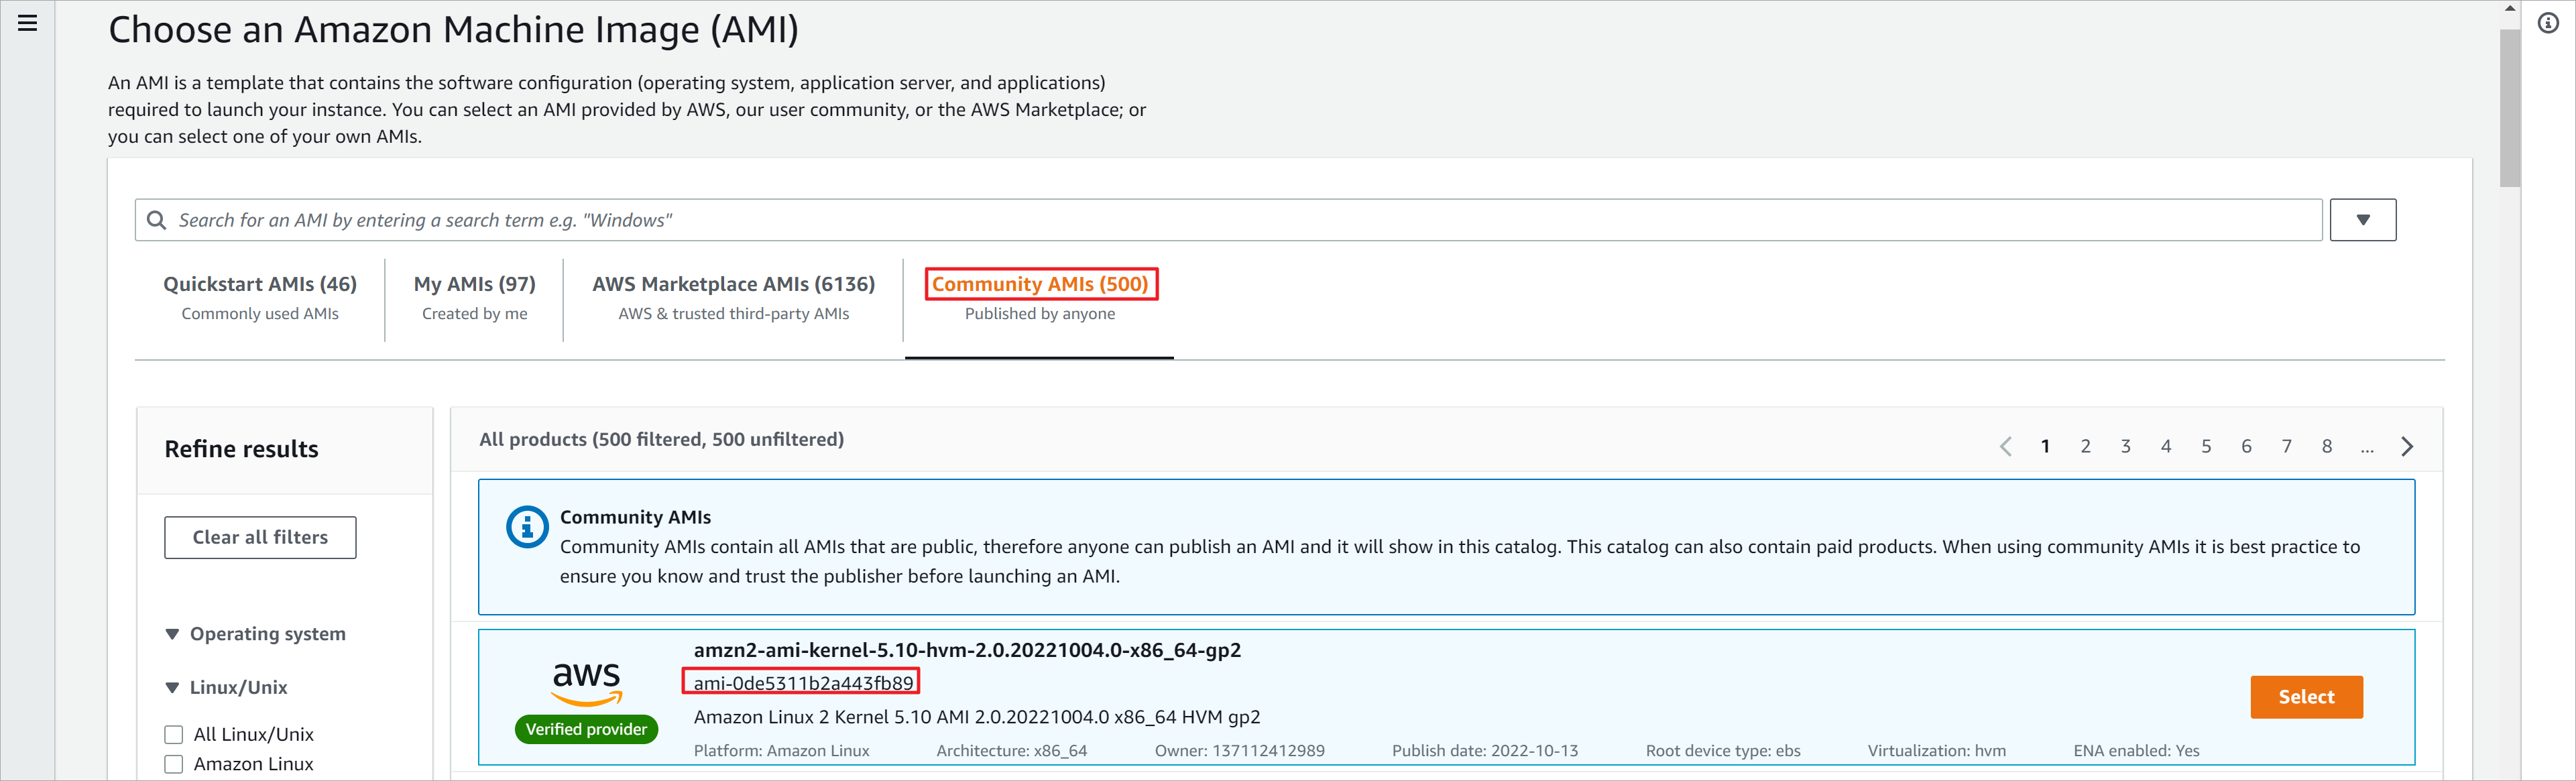Click the info panel icon at top right
The image size is (2576, 781).
pyautogui.click(x=2548, y=23)
